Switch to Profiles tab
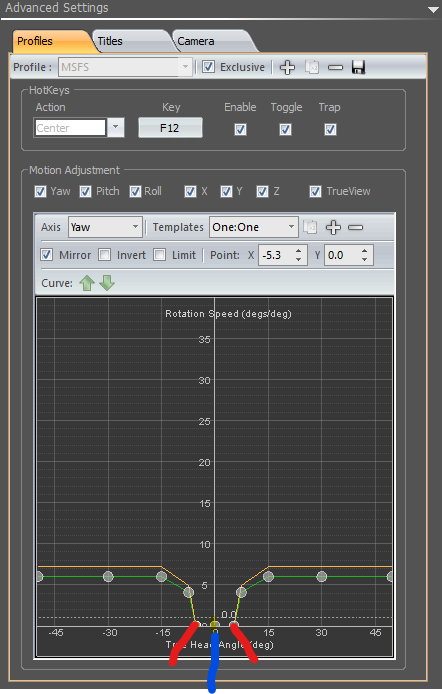This screenshot has width=442, height=694. tap(52, 41)
